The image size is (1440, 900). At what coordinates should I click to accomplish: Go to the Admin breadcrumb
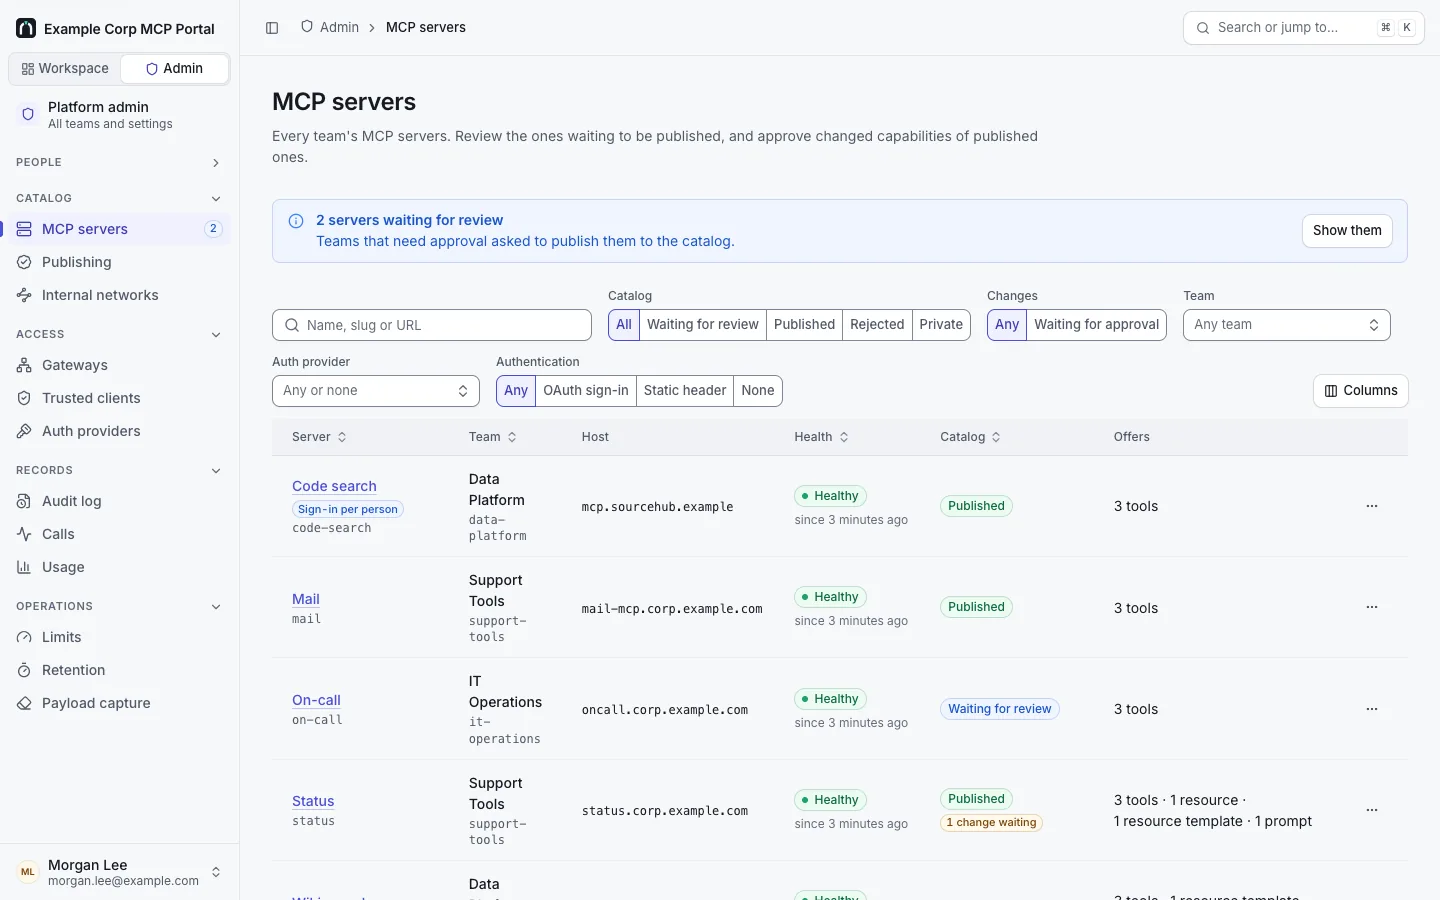pyautogui.click(x=330, y=28)
